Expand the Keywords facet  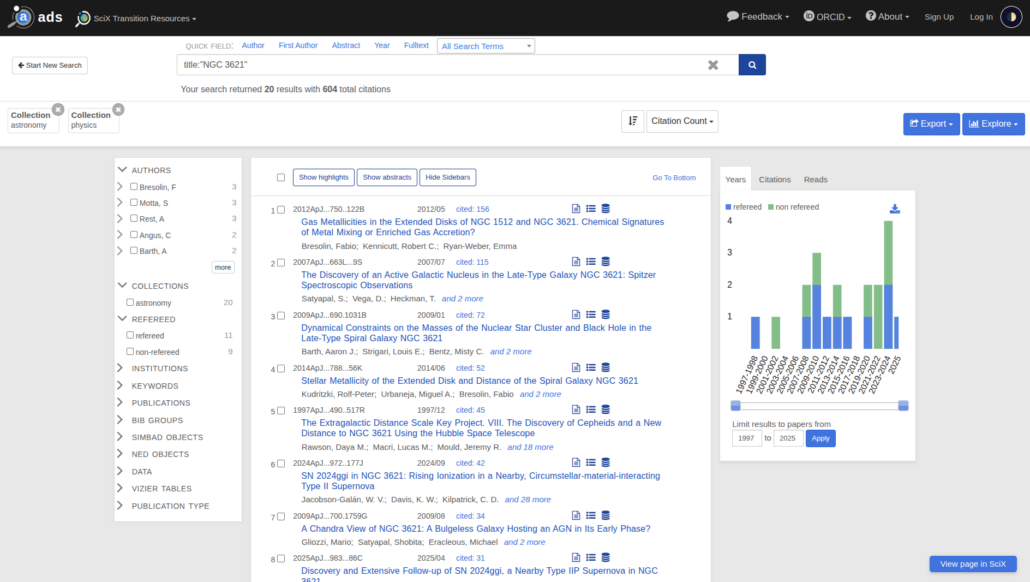coord(154,386)
